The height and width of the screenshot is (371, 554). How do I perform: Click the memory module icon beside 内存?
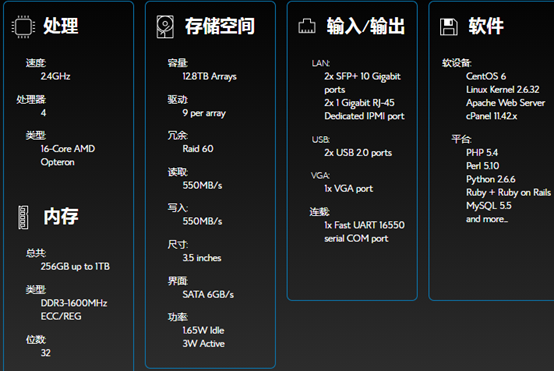coord(23,217)
